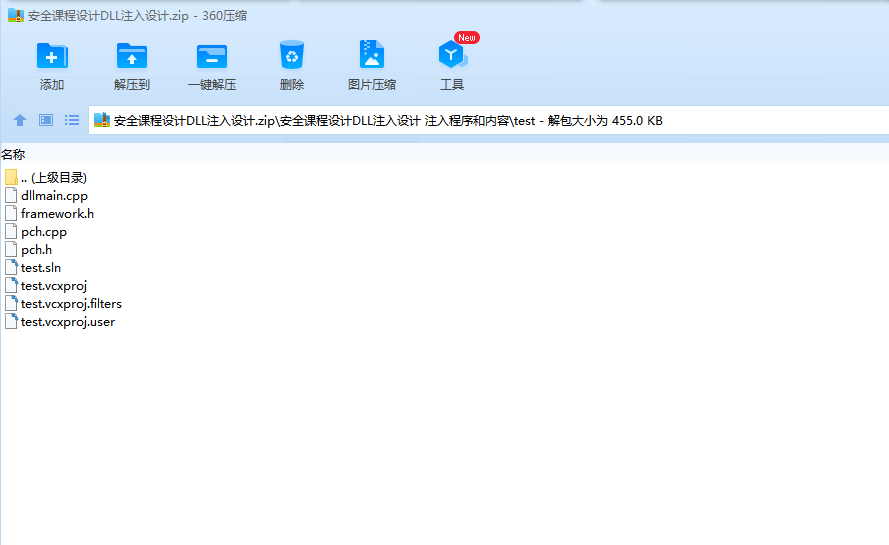This screenshot has width=889, height=545.
Task: Select the file test.vcxproj.filters
Action: click(x=64, y=304)
